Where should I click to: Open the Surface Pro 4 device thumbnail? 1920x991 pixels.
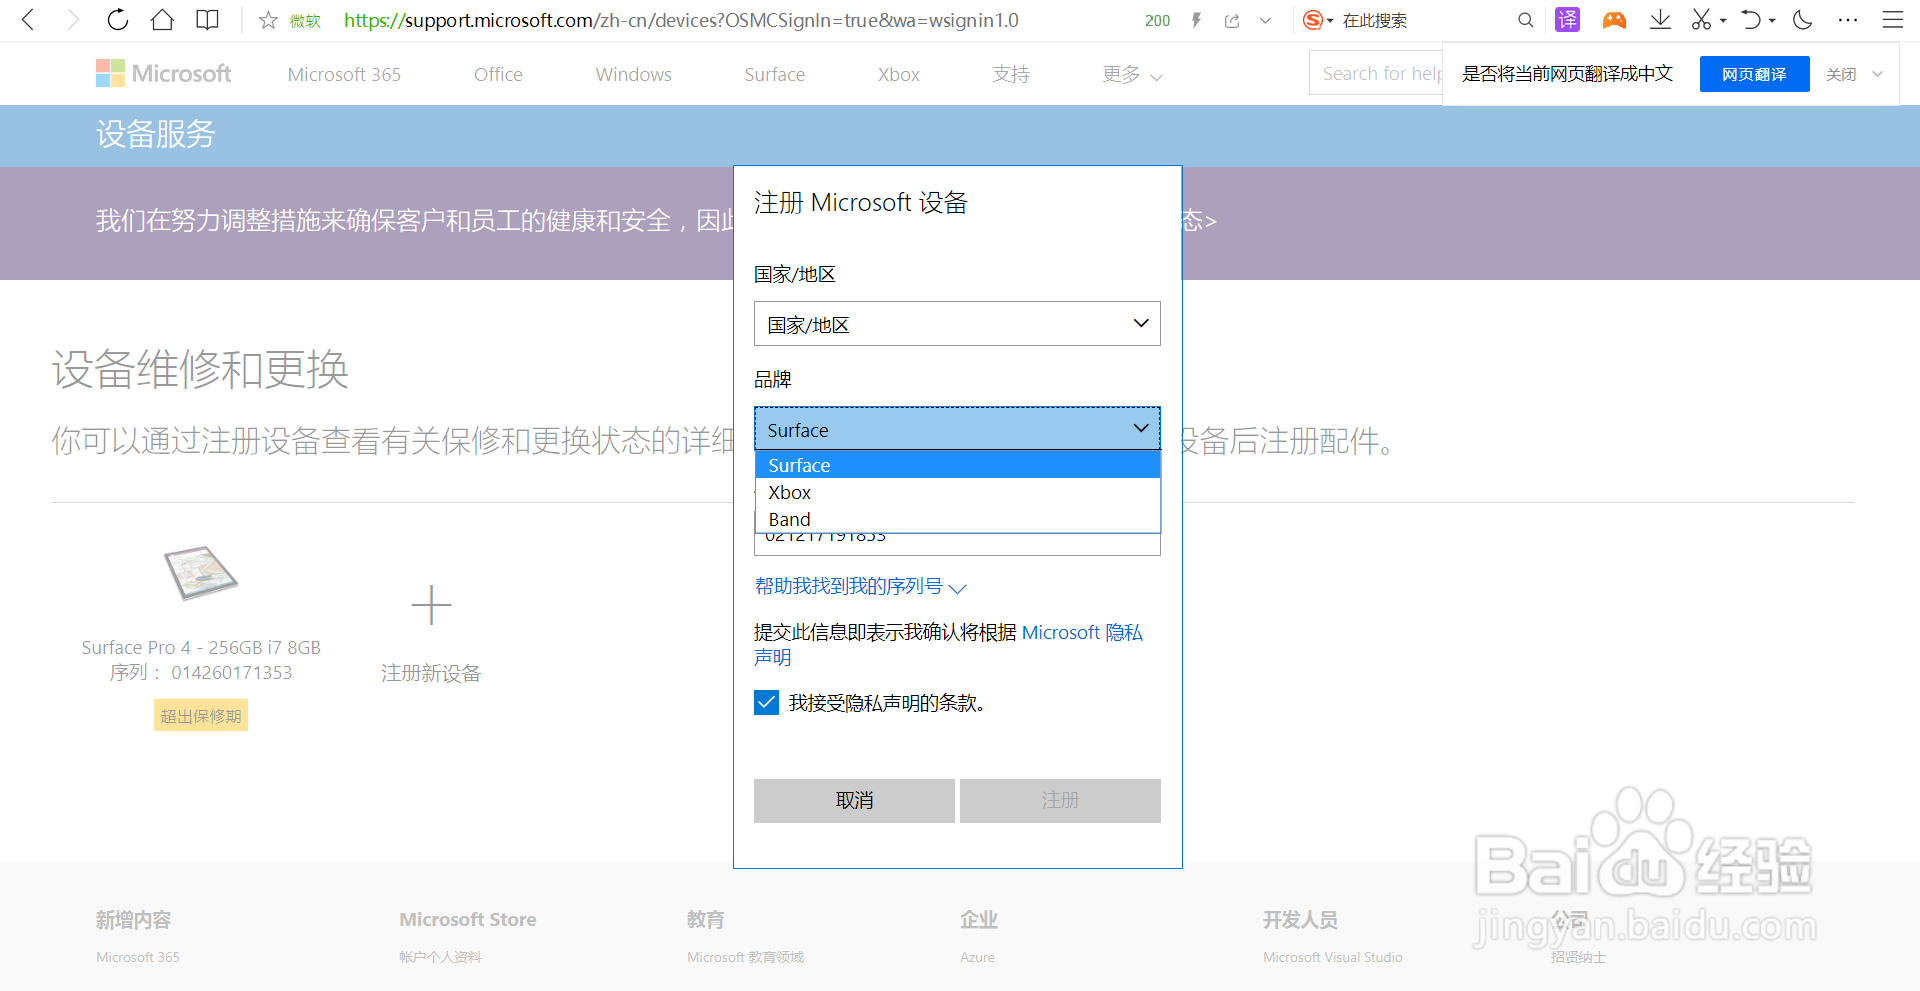(201, 572)
